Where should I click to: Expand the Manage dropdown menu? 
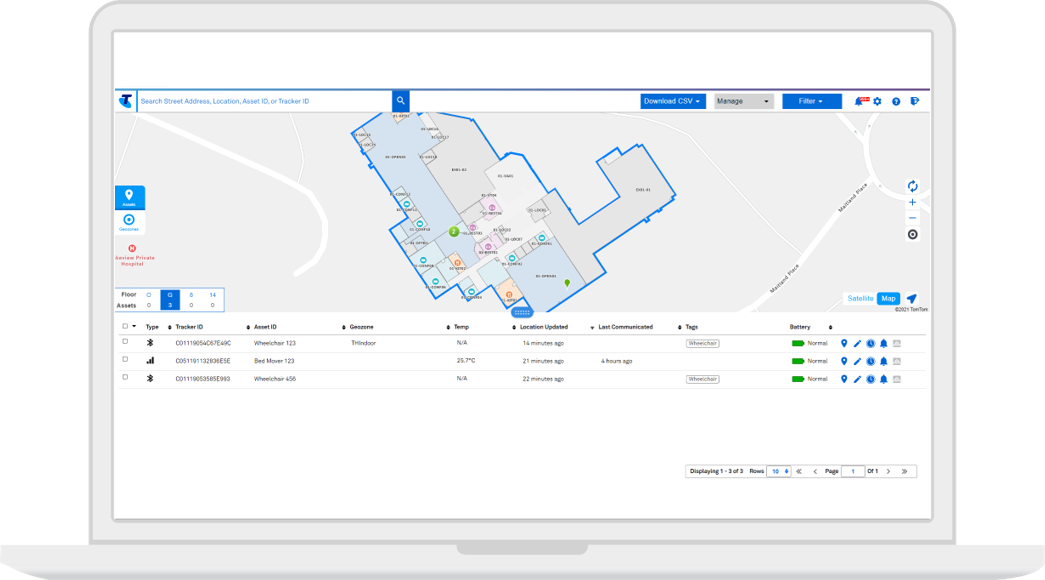pyautogui.click(x=742, y=101)
